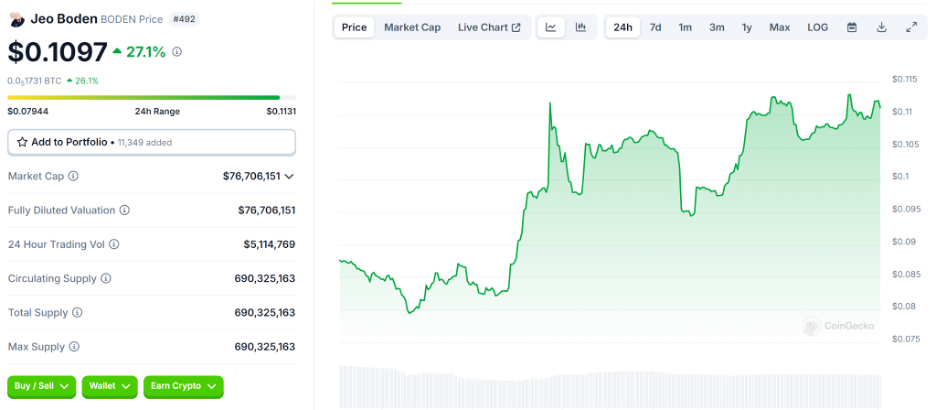Open the Earn Crypto dropdown
Screen dimensions: 936x410
183,386
